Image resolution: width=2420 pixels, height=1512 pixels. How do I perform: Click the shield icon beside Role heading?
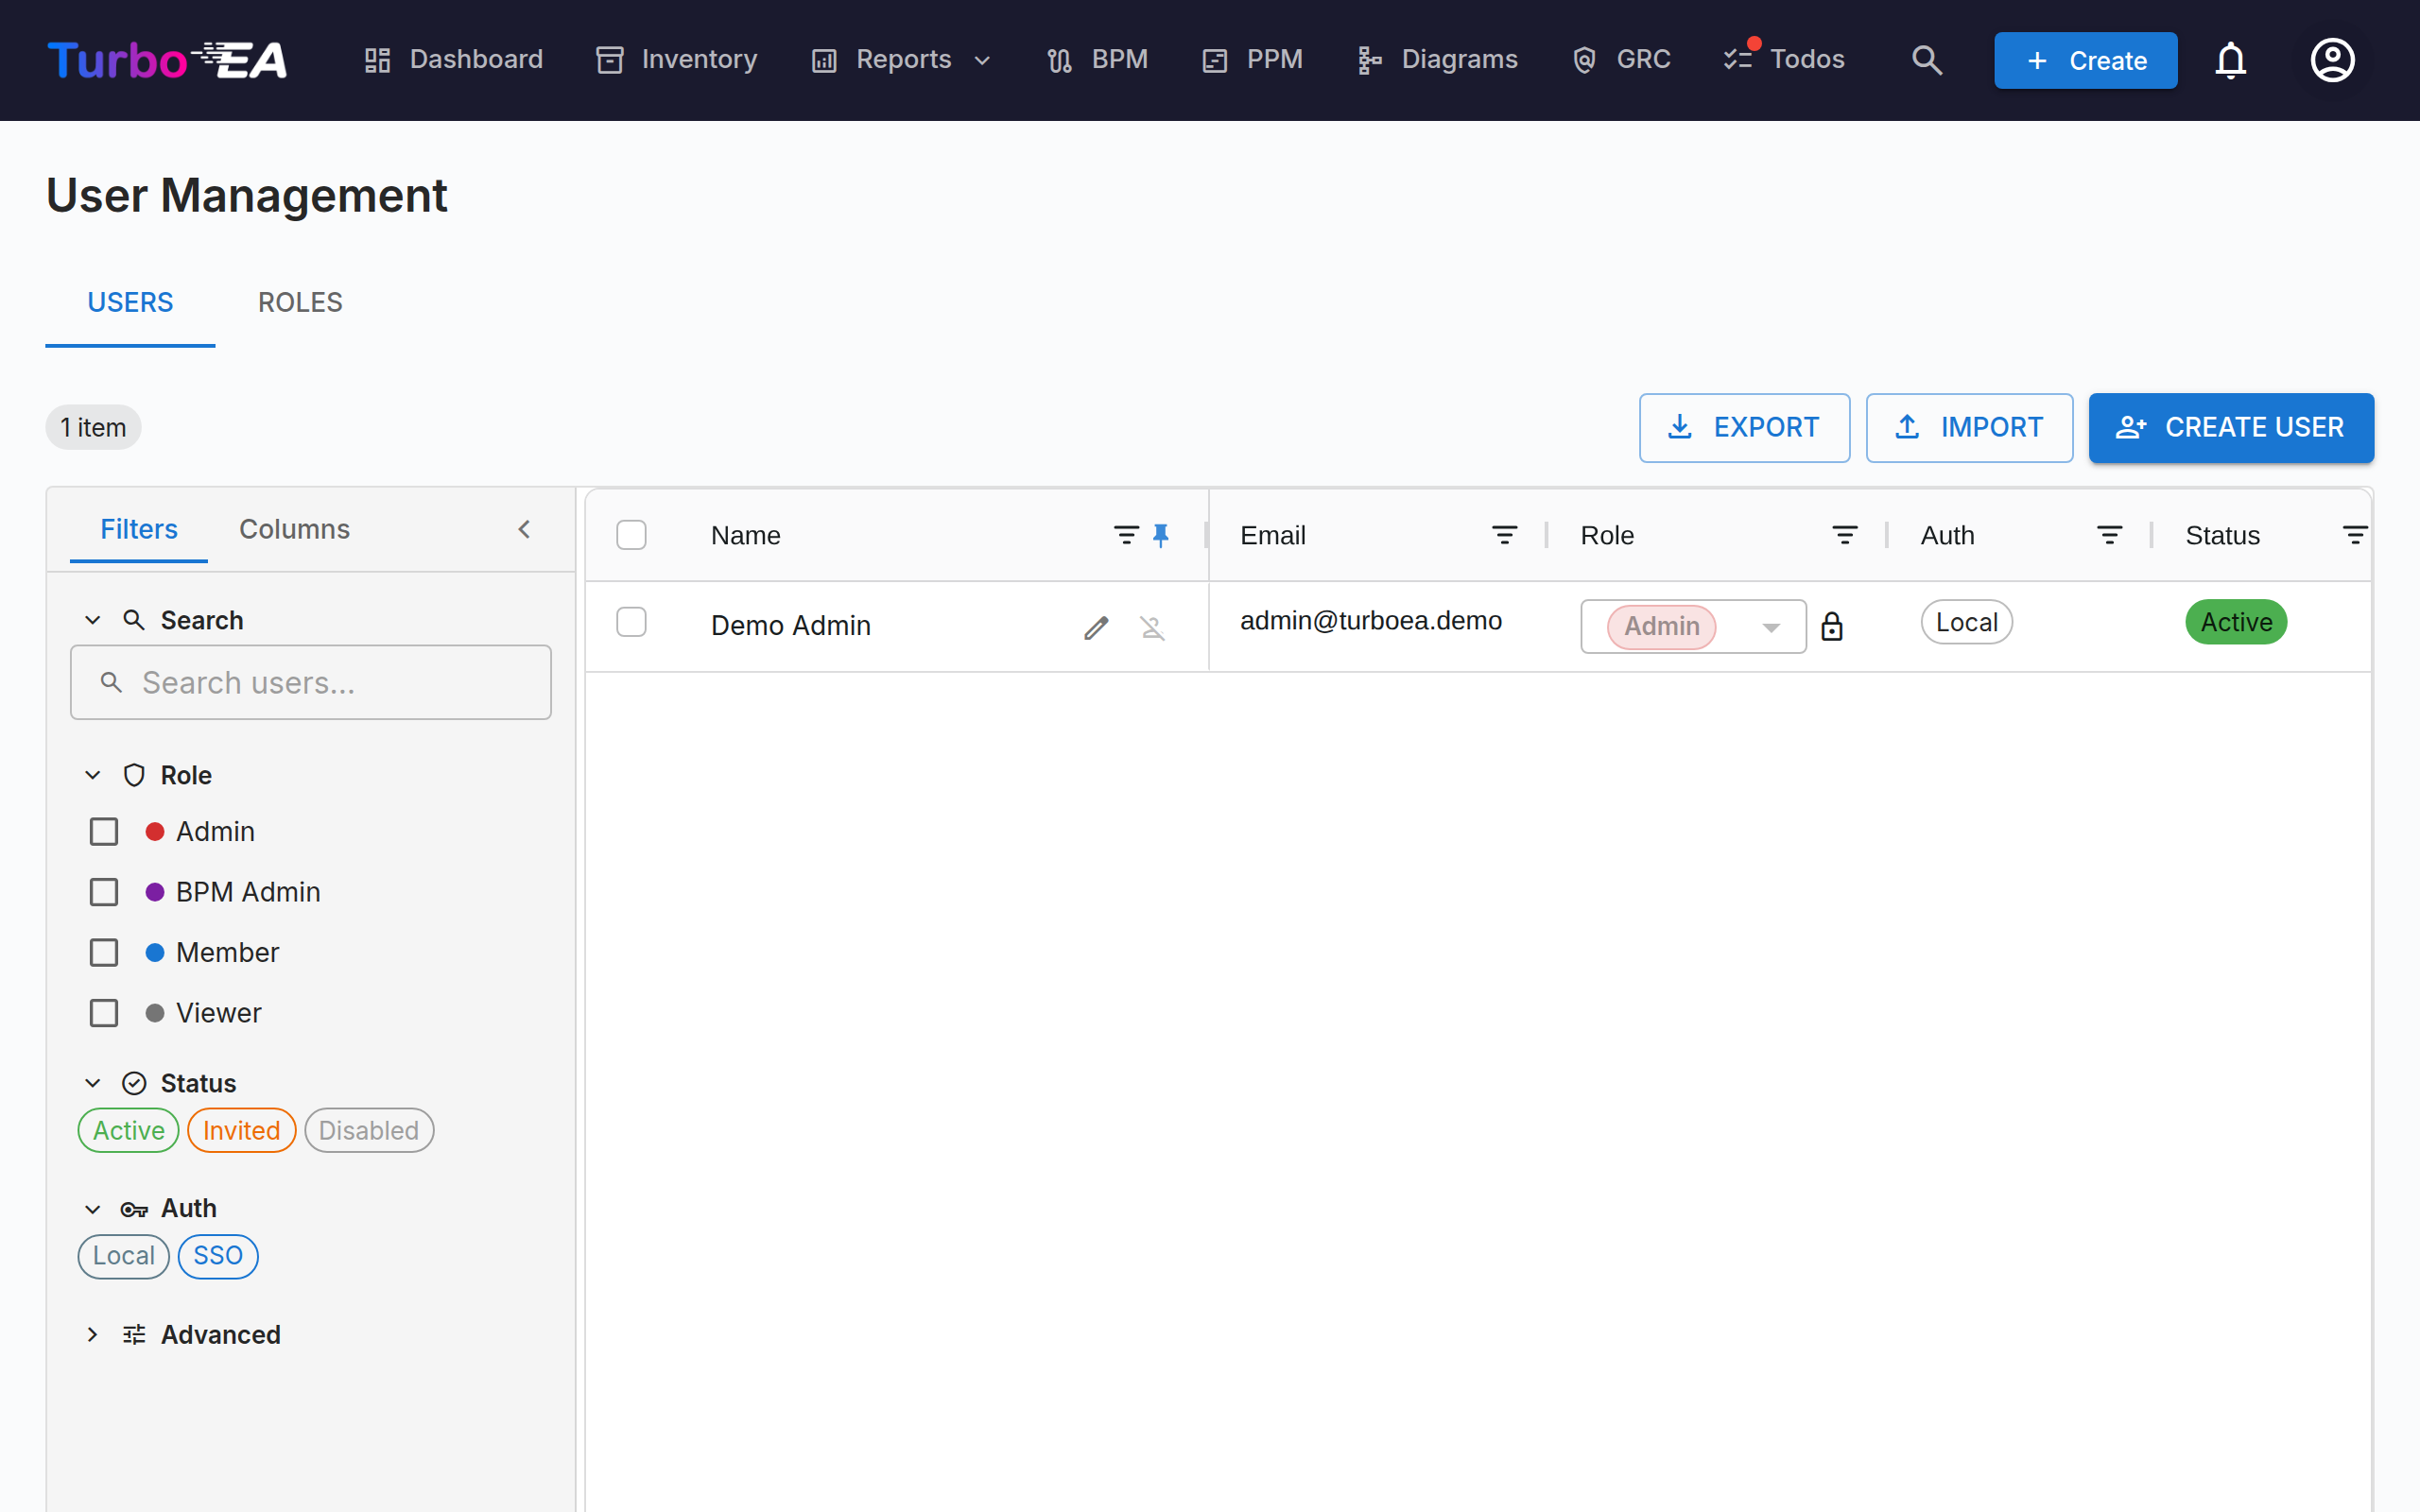point(134,775)
